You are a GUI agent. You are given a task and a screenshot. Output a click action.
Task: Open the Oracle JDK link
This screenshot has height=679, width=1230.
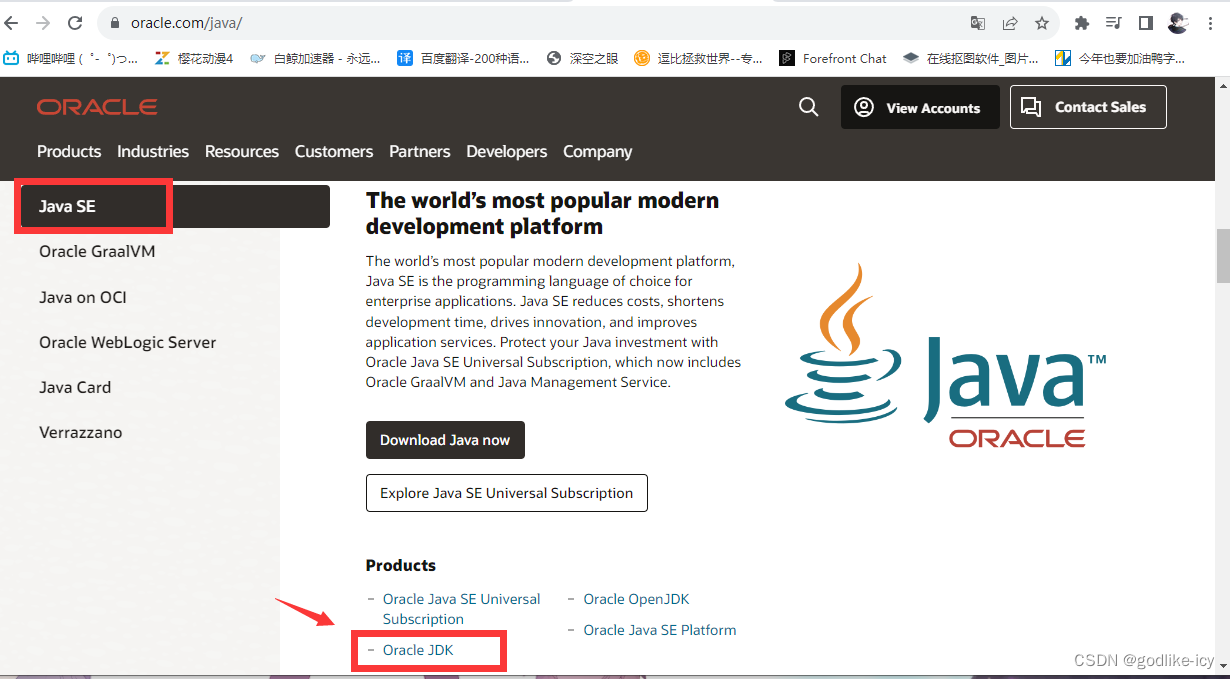[418, 650]
